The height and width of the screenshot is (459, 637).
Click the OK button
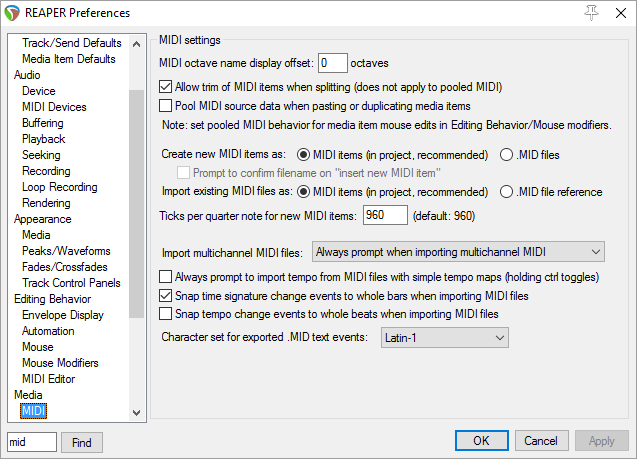(481, 441)
